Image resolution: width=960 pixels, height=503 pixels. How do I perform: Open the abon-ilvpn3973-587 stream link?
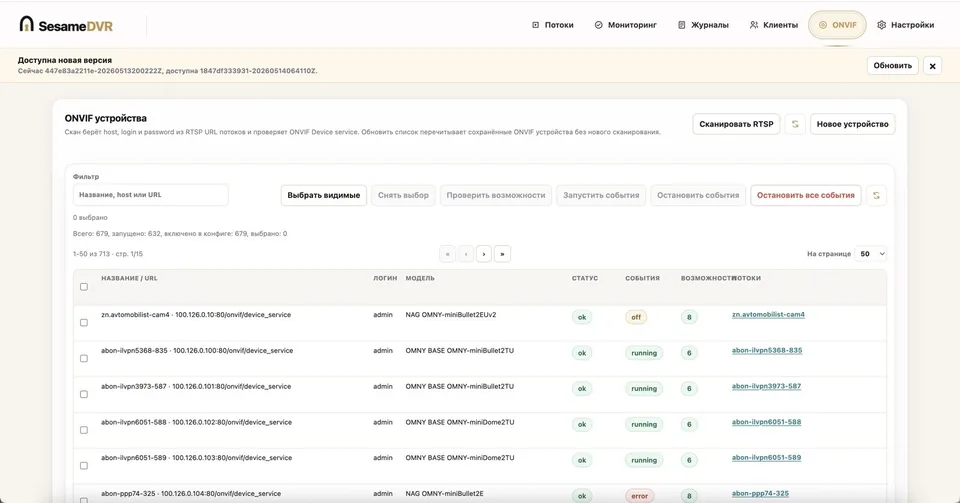767,386
